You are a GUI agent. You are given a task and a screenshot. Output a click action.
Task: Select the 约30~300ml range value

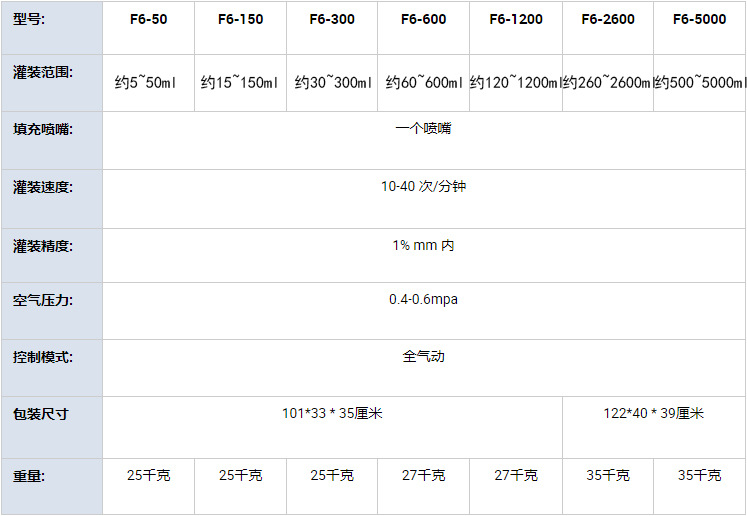[x=333, y=82]
